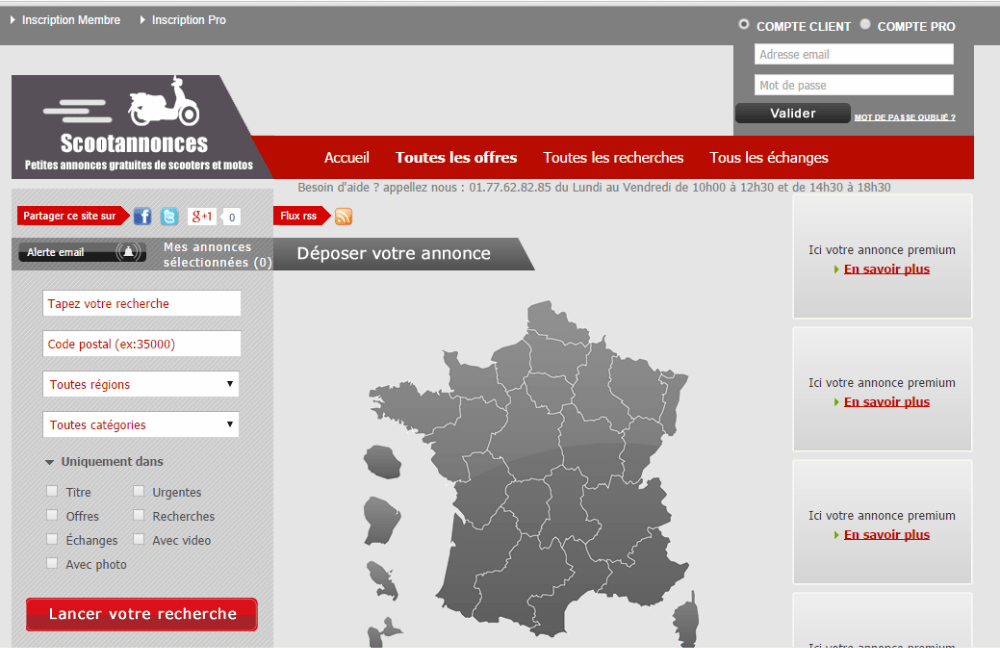The image size is (1000, 648).
Task: Open the Toutes catégories dropdown
Action: pos(141,425)
